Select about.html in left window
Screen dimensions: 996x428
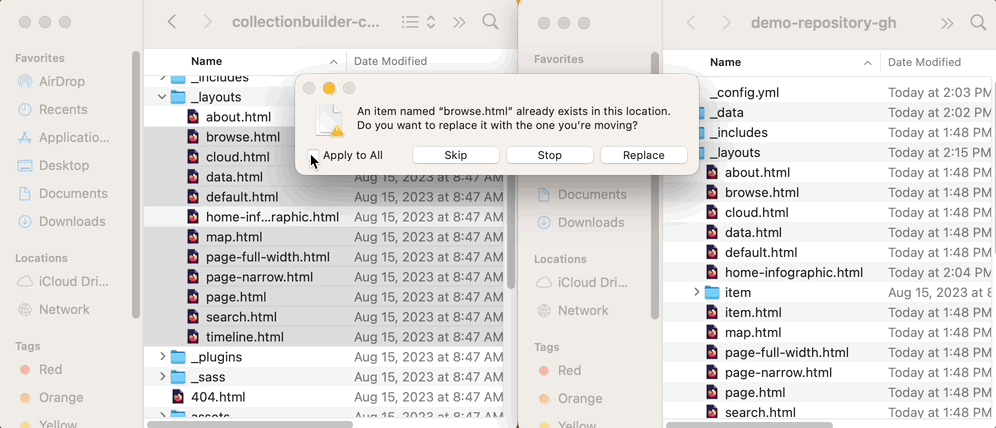click(x=238, y=117)
